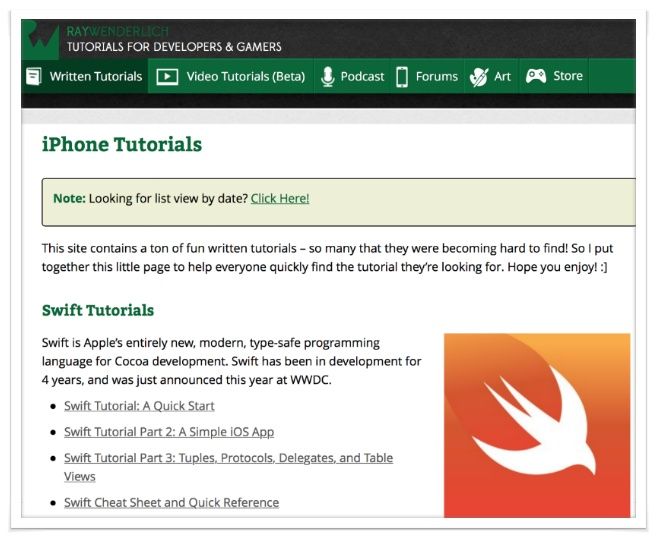Click the Store gamepad icon
The image size is (657, 538).
click(536, 76)
